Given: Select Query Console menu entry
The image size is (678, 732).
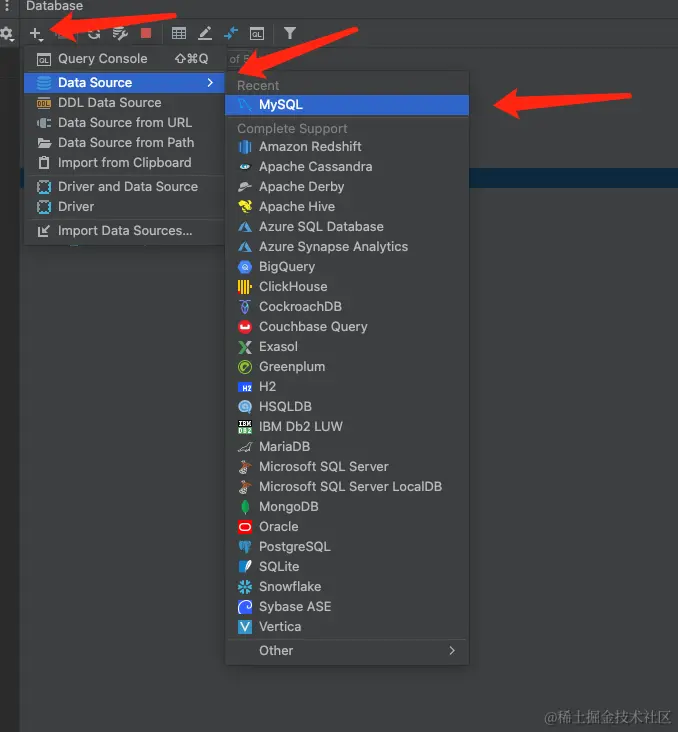Looking at the screenshot, I should coord(102,58).
